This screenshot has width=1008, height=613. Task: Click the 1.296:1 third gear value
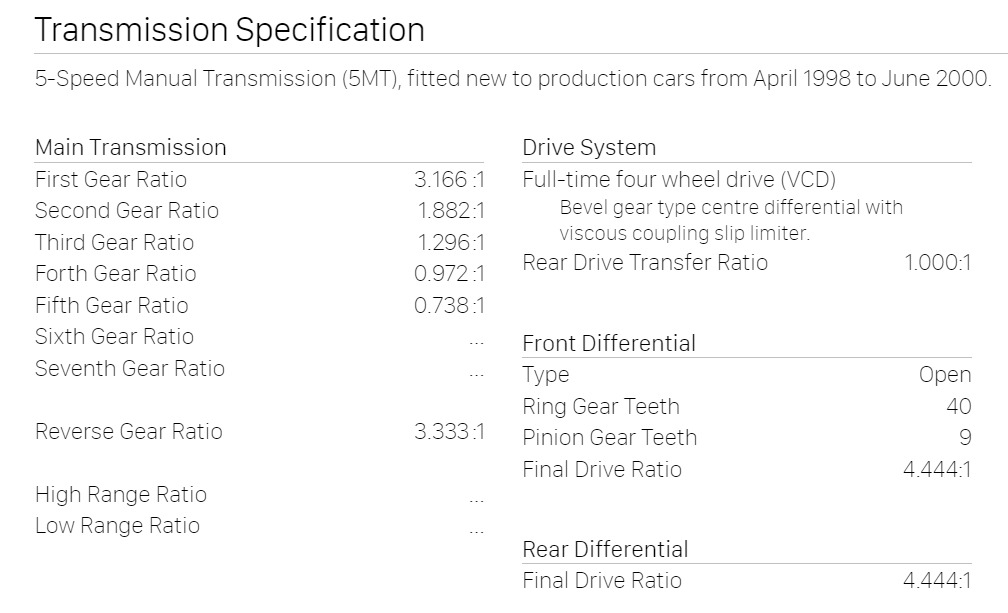tap(451, 242)
